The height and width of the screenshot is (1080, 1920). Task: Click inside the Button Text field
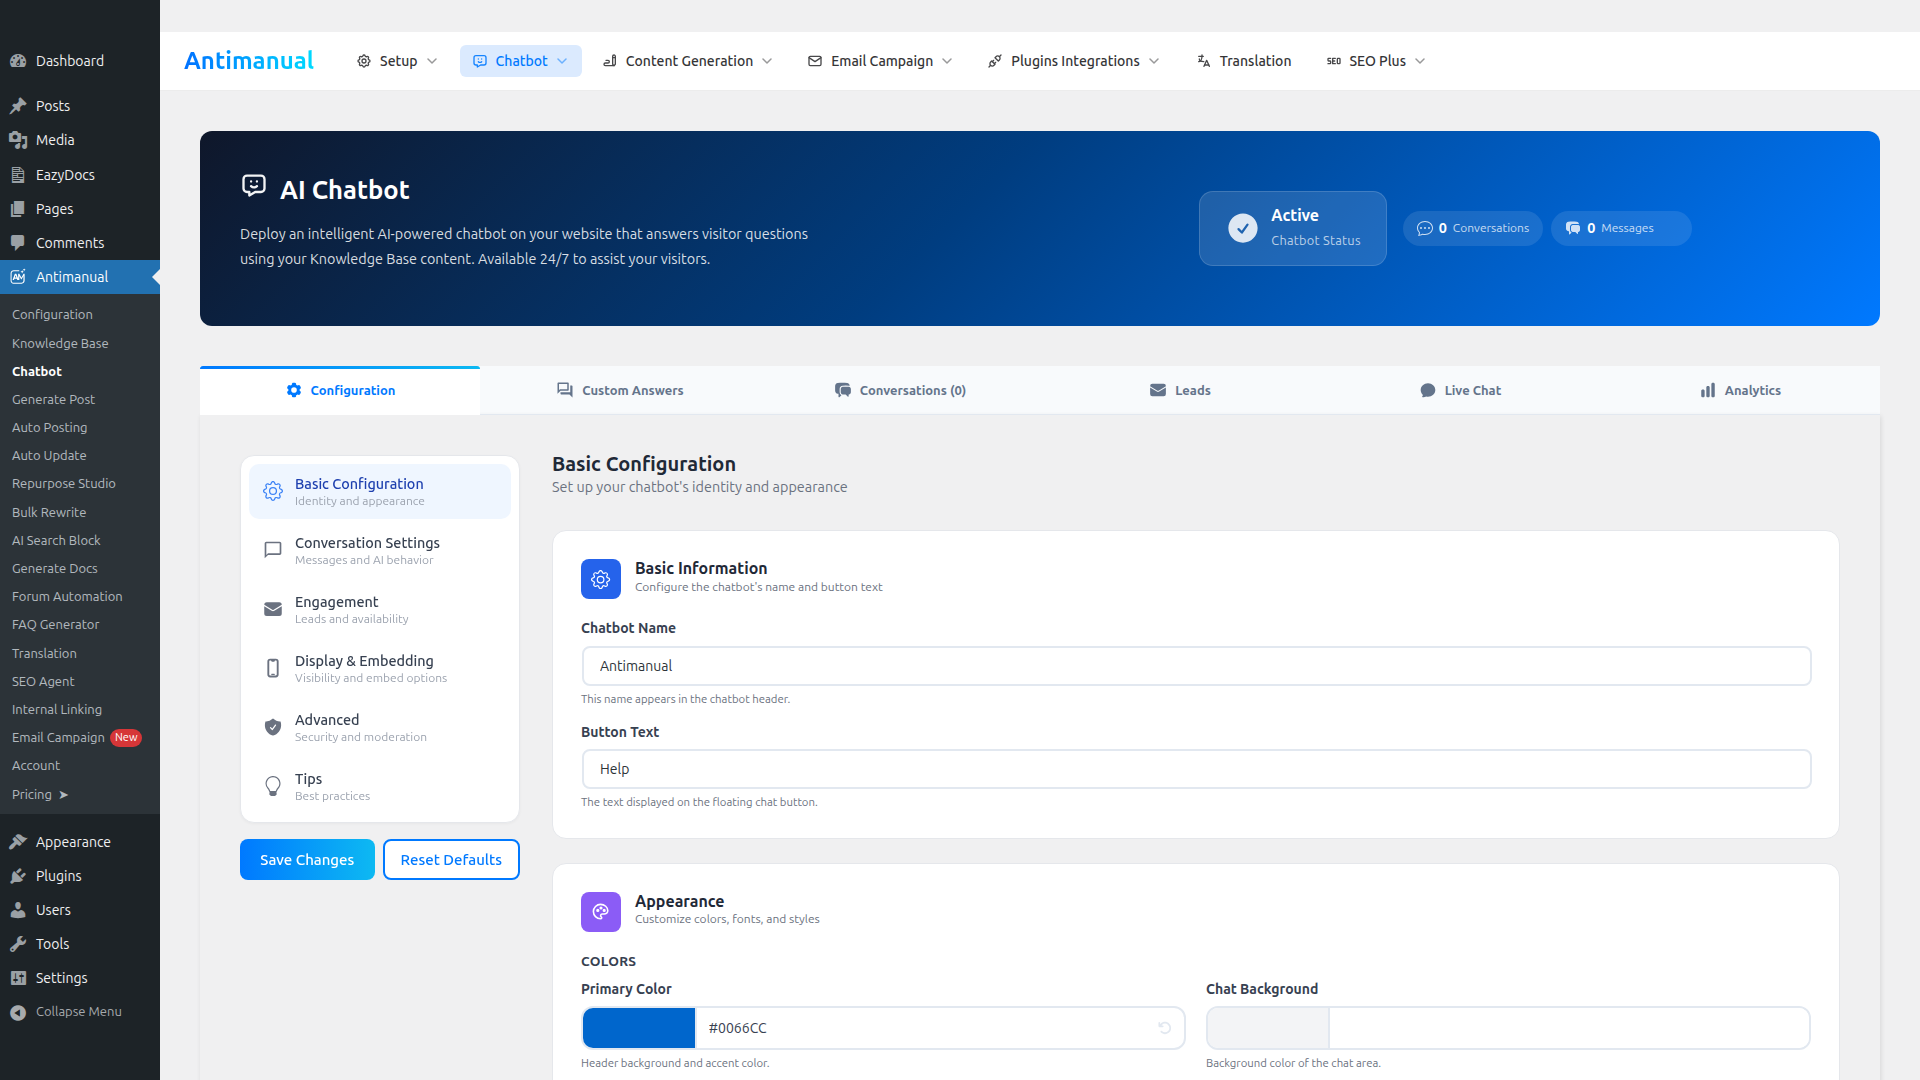1196,768
